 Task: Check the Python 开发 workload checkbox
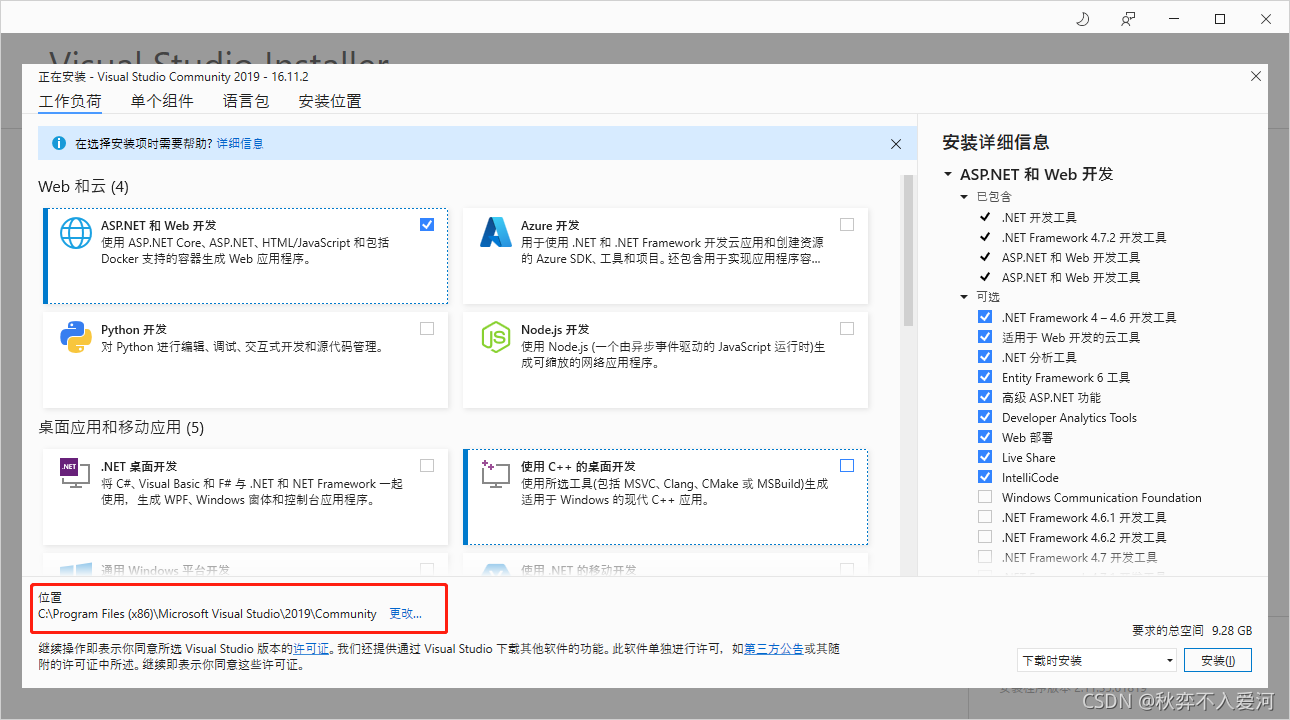tap(427, 328)
